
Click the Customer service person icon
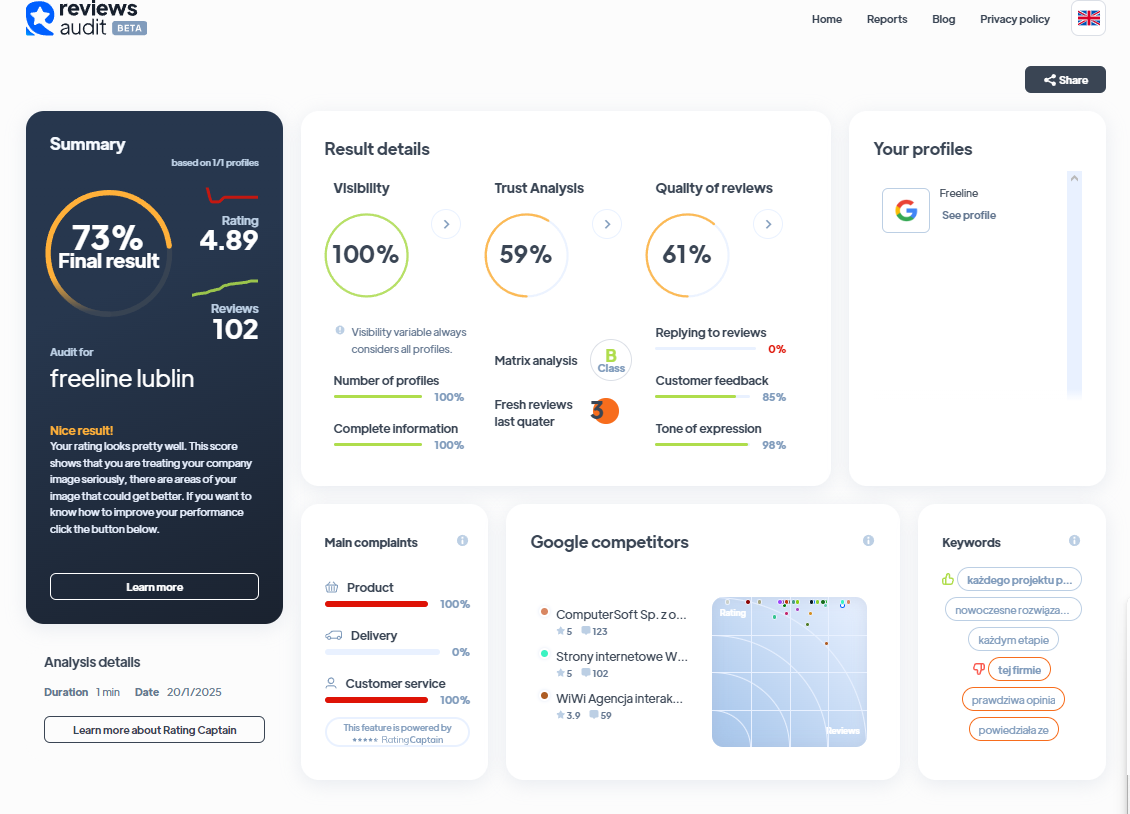click(x=331, y=683)
